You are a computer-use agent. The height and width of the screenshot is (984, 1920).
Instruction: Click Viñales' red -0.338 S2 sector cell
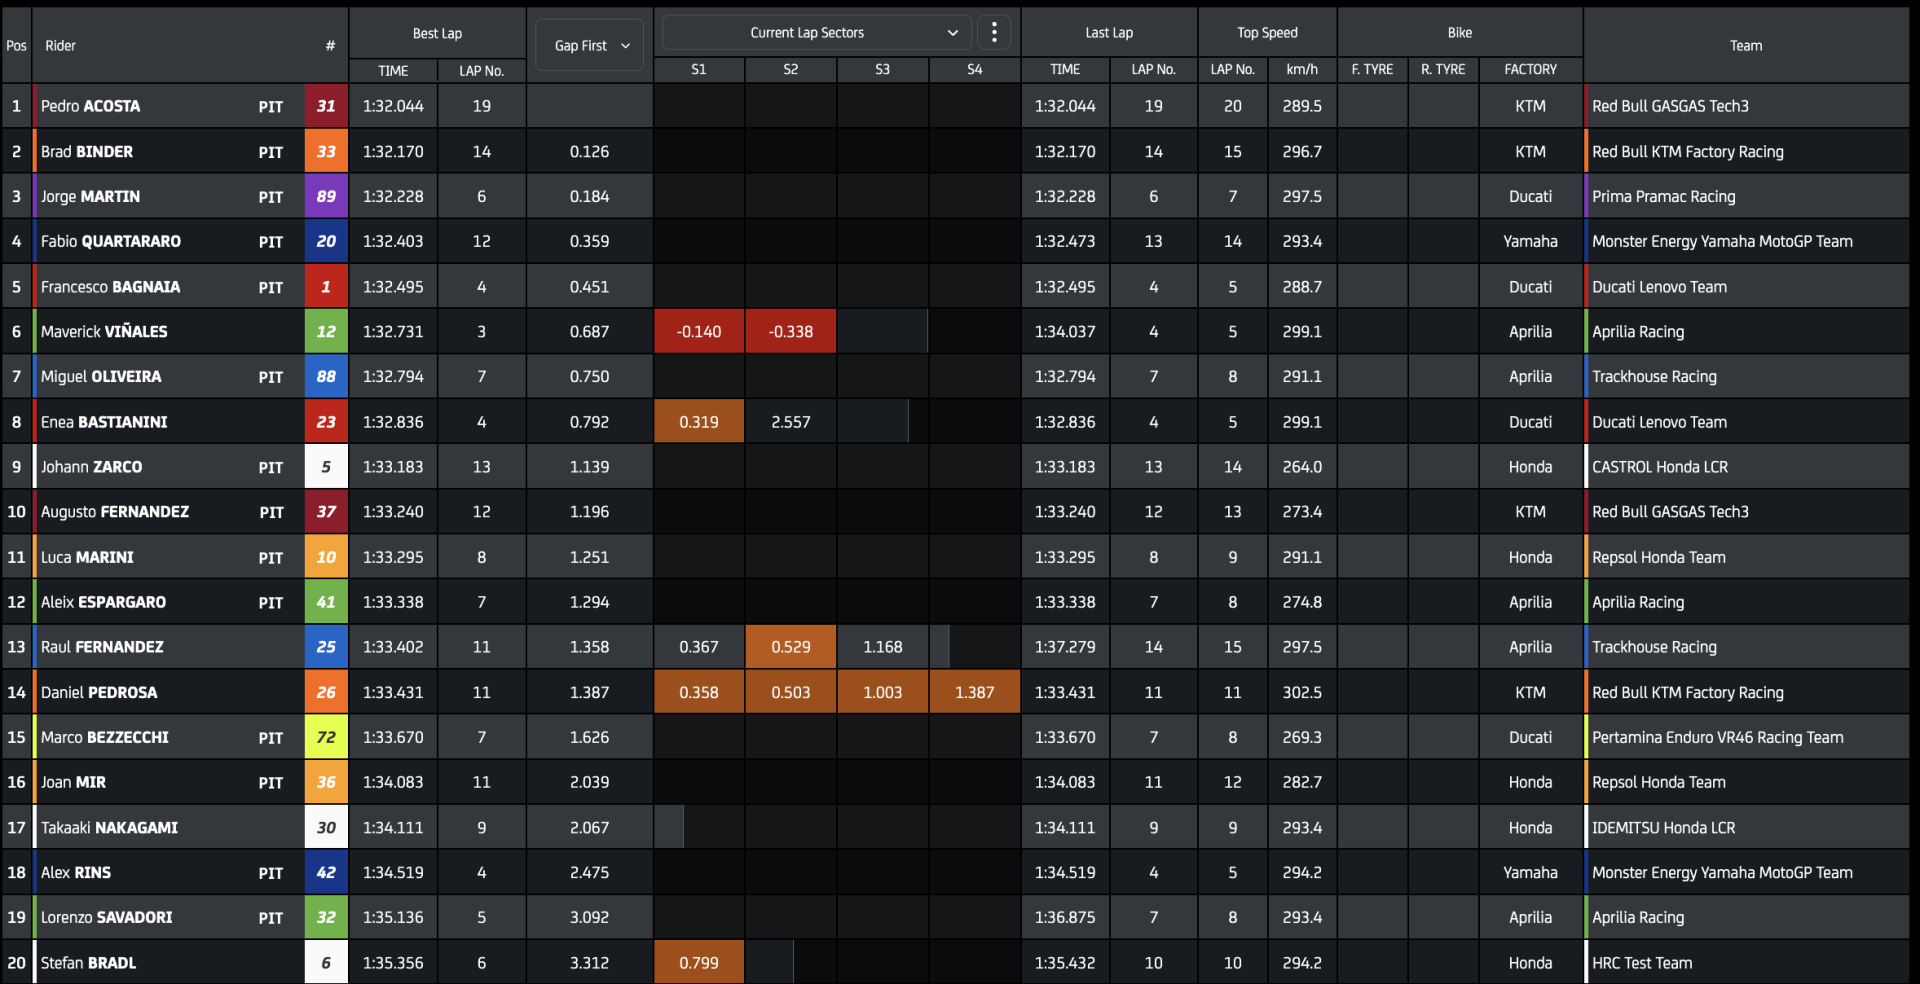tap(791, 332)
